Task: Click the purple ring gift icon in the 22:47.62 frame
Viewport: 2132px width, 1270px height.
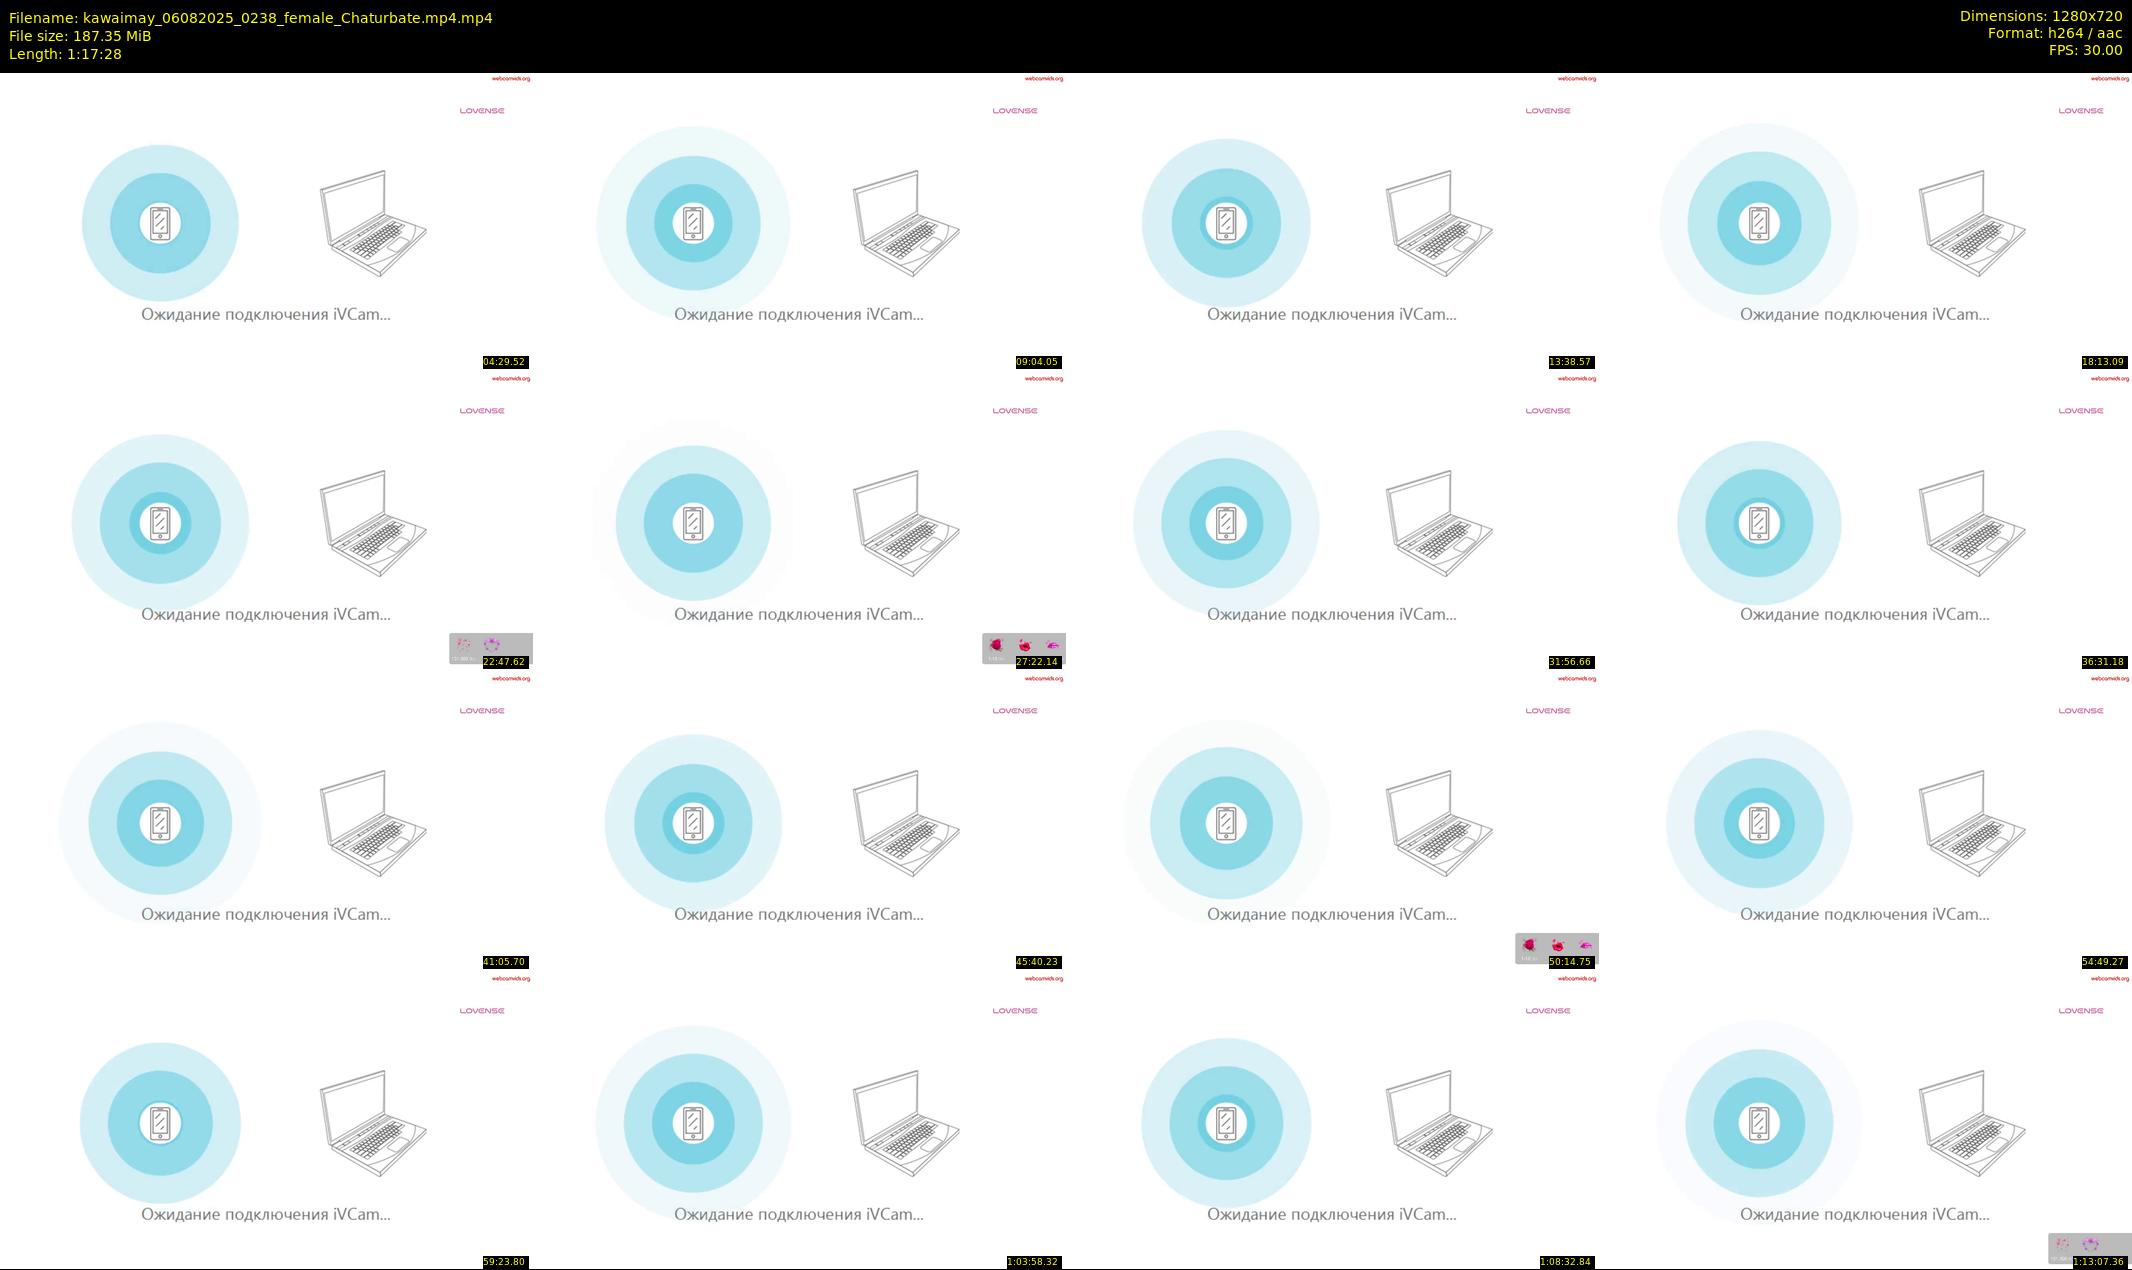Action: [492, 645]
